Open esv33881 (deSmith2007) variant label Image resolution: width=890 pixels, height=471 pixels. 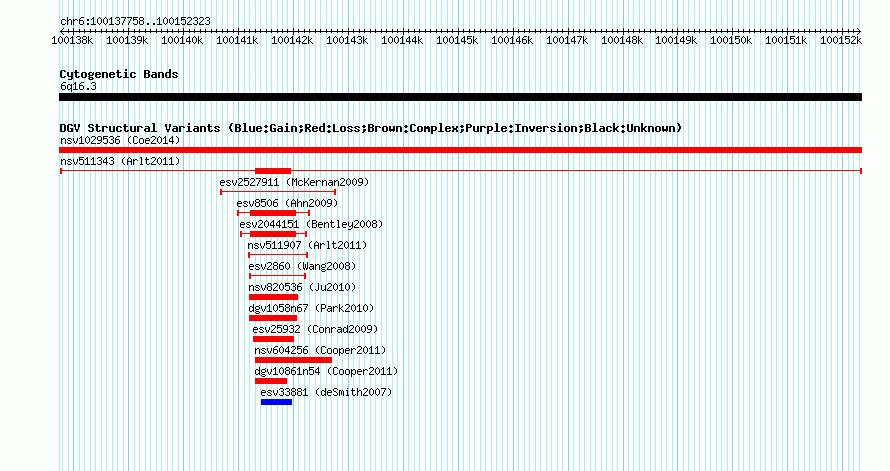pyautogui.click(x=326, y=392)
